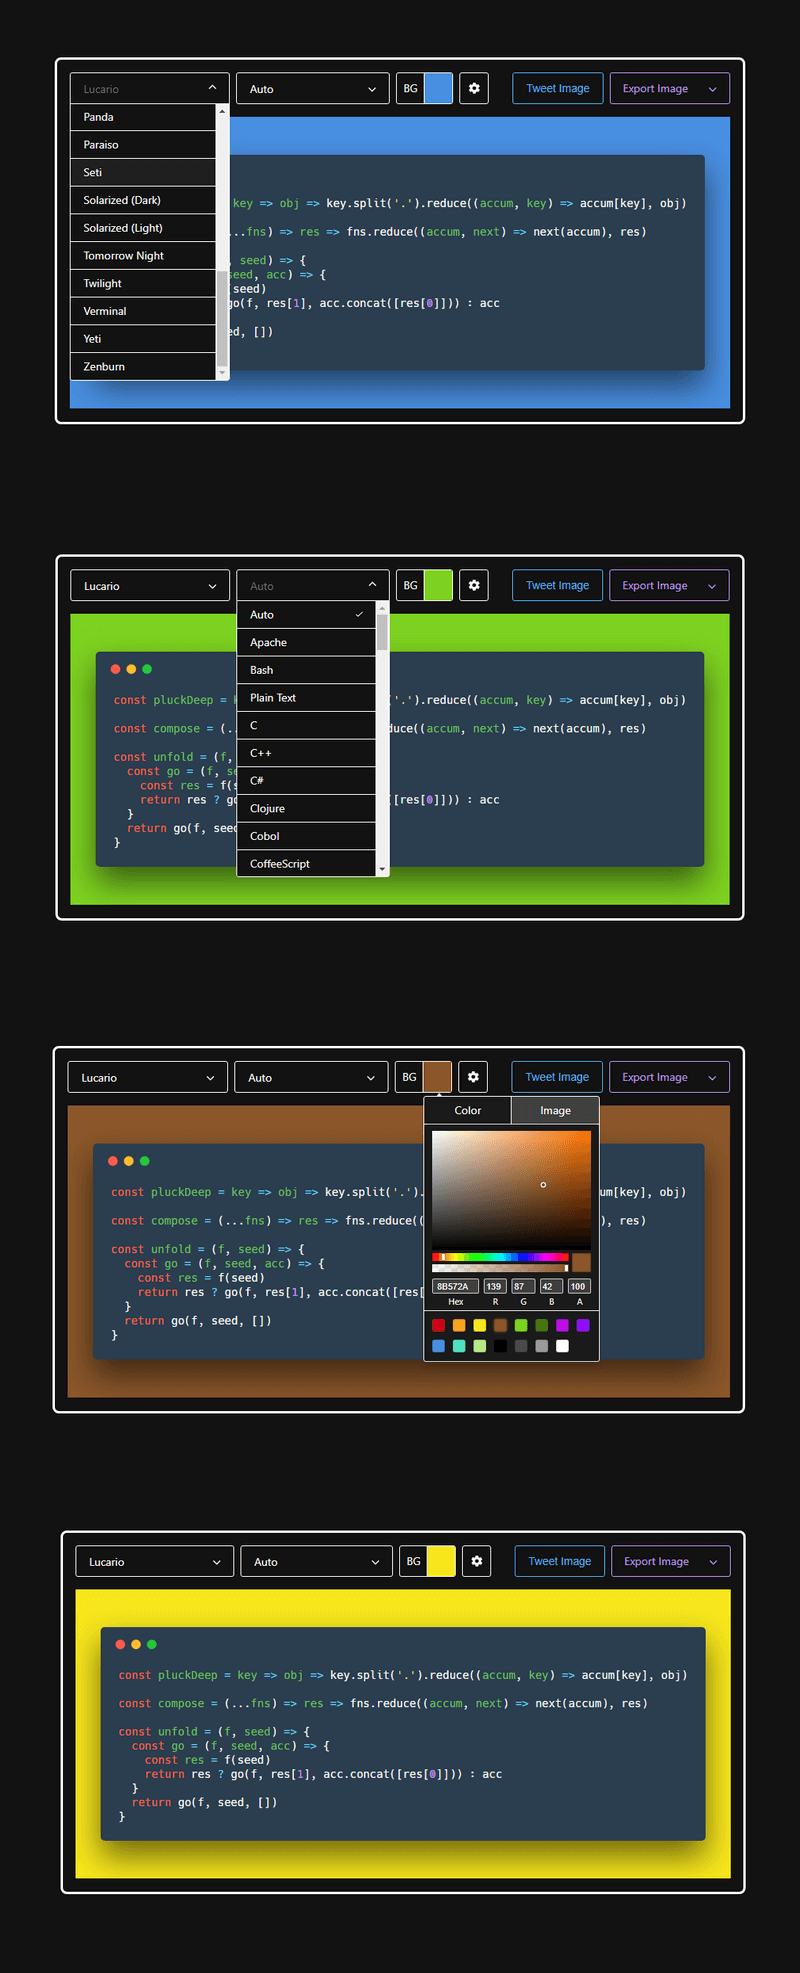
Task: Choose Cobol language option
Action: pos(306,836)
